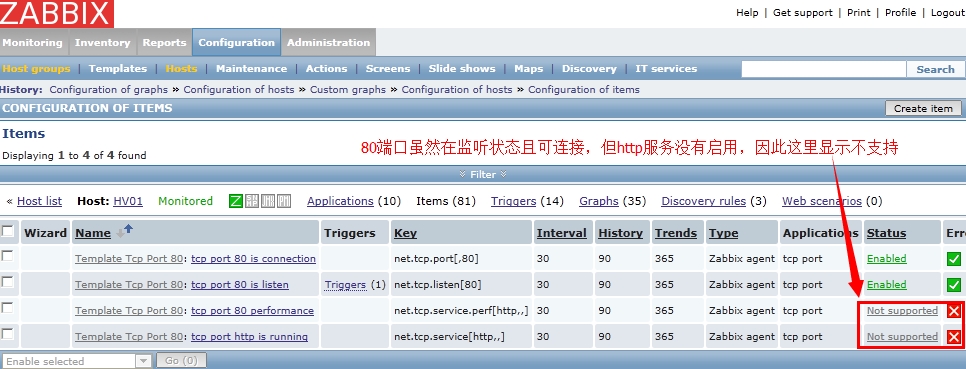Click the ZABBIX logo

click(56, 13)
